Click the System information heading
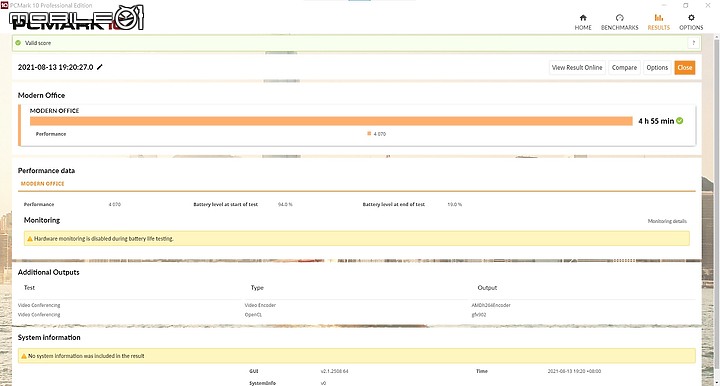The image size is (720, 386). (49, 337)
